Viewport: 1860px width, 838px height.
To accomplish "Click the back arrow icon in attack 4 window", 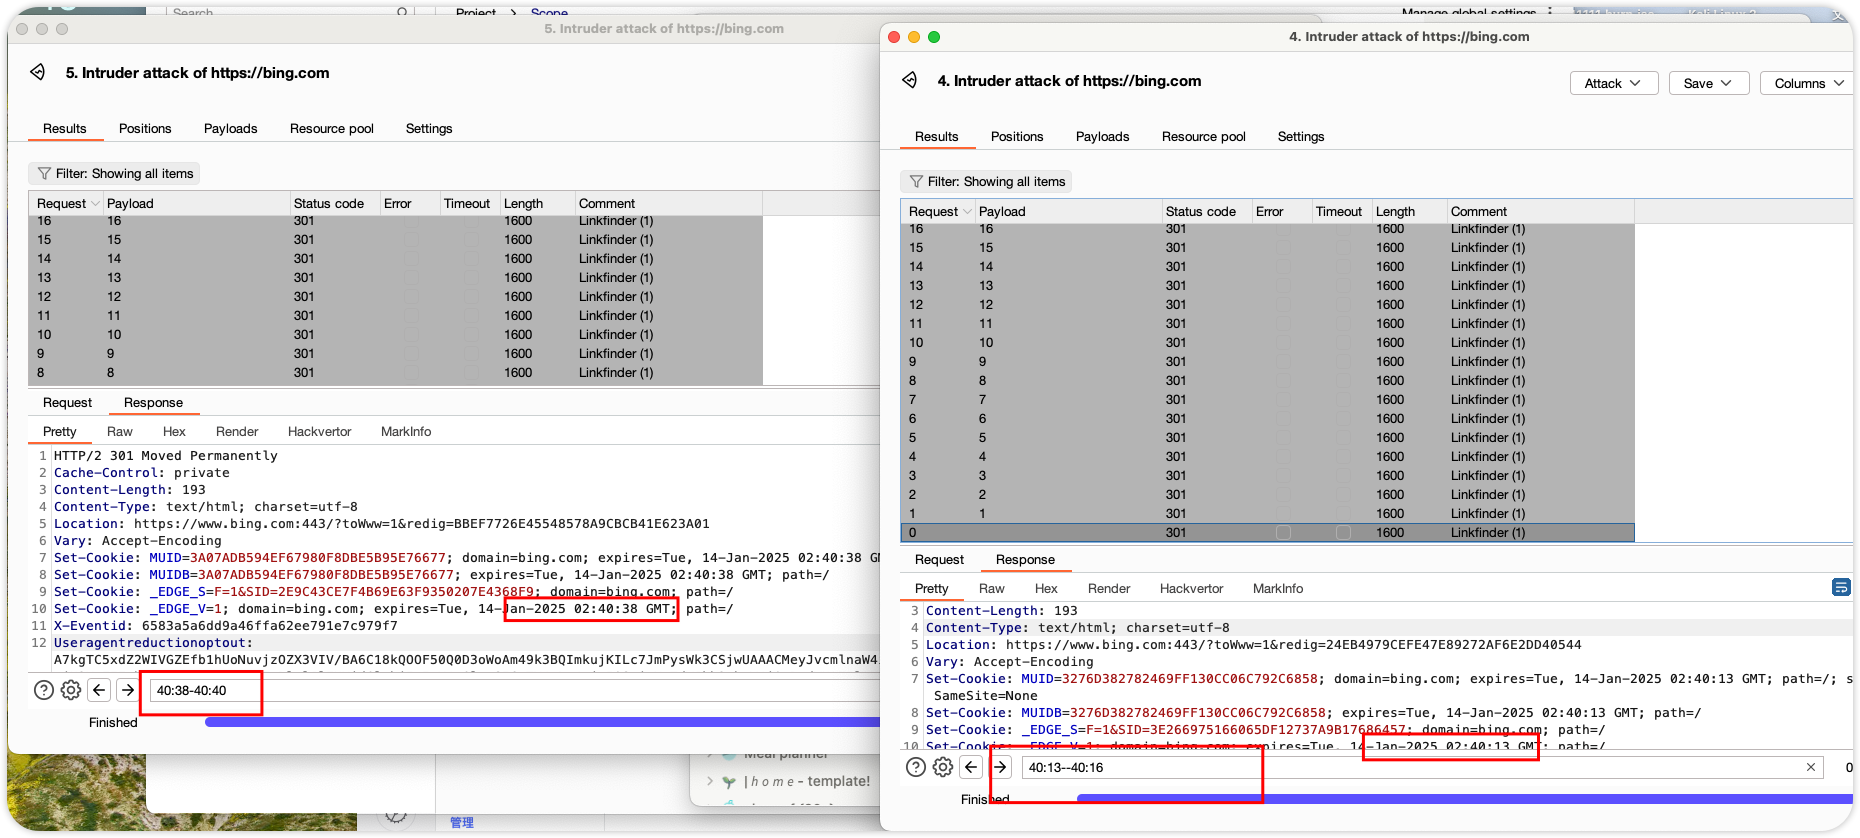I will [x=910, y=80].
